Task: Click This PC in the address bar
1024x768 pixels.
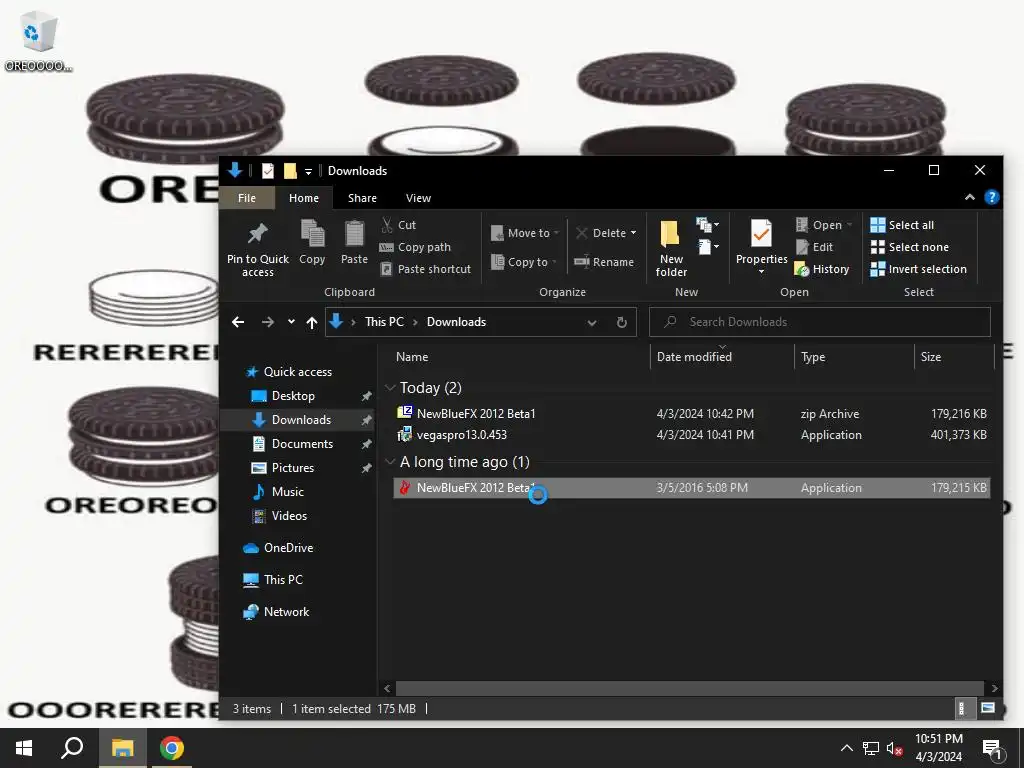Action: point(384,322)
